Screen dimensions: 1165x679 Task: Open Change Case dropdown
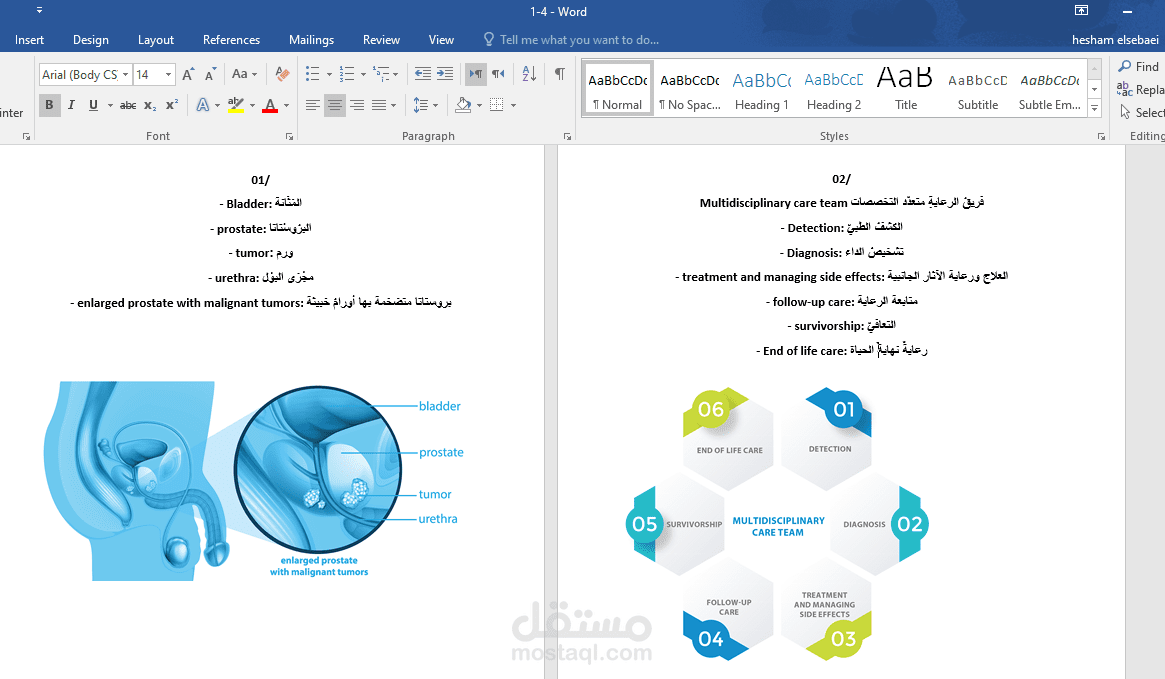tap(244, 74)
